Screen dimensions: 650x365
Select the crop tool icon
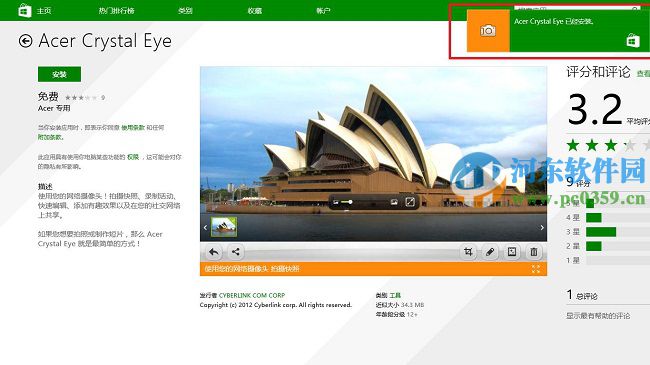pyautogui.click(x=468, y=252)
